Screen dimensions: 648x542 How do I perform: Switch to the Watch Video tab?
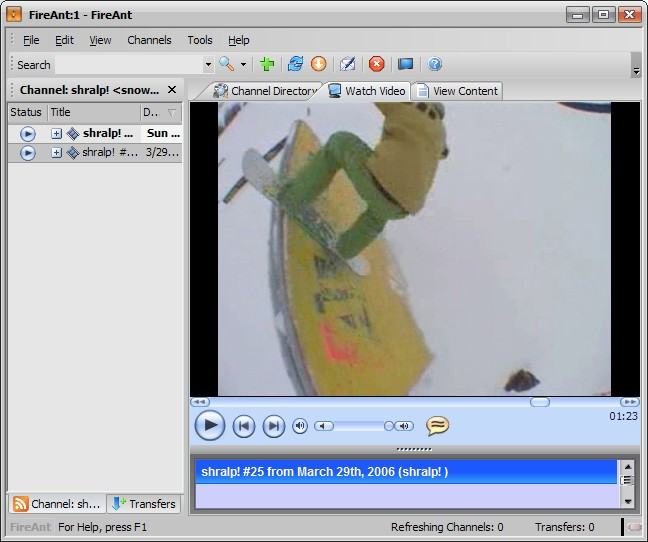click(367, 91)
